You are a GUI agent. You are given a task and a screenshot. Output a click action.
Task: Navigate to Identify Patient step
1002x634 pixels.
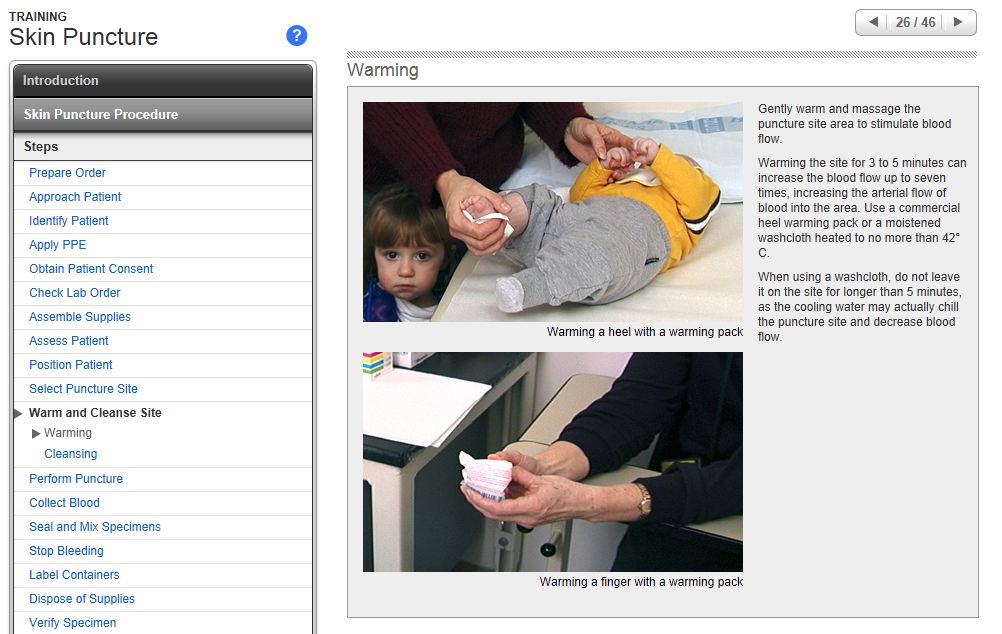[x=69, y=221]
